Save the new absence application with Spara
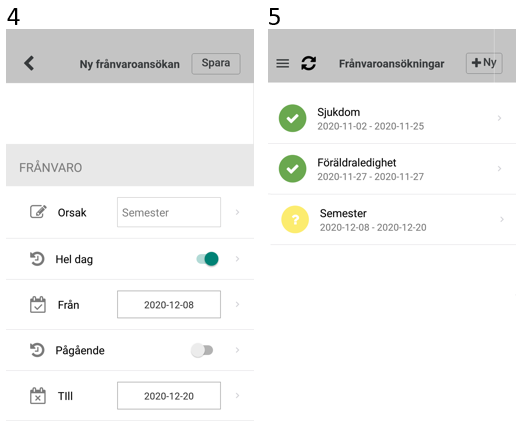The width and height of the screenshot is (523, 440). coord(216,63)
